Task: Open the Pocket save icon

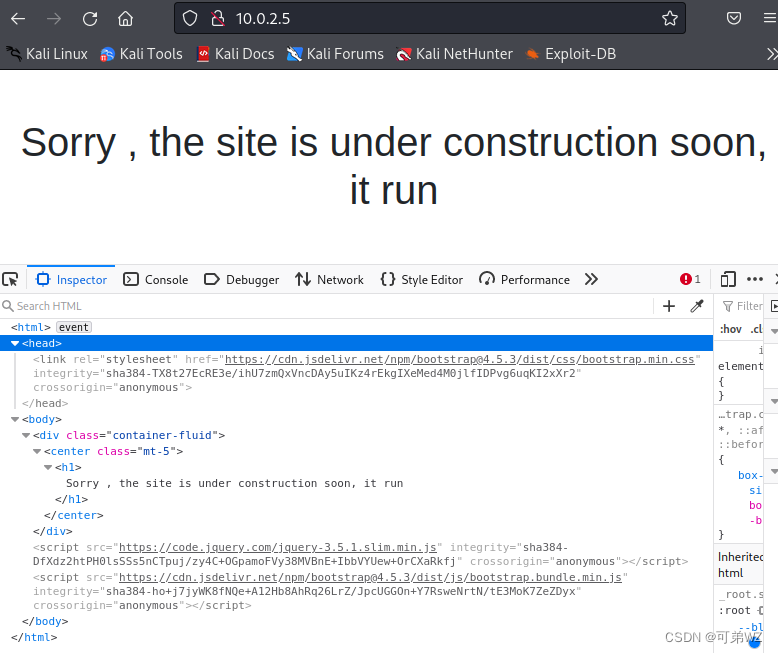Action: click(733, 19)
